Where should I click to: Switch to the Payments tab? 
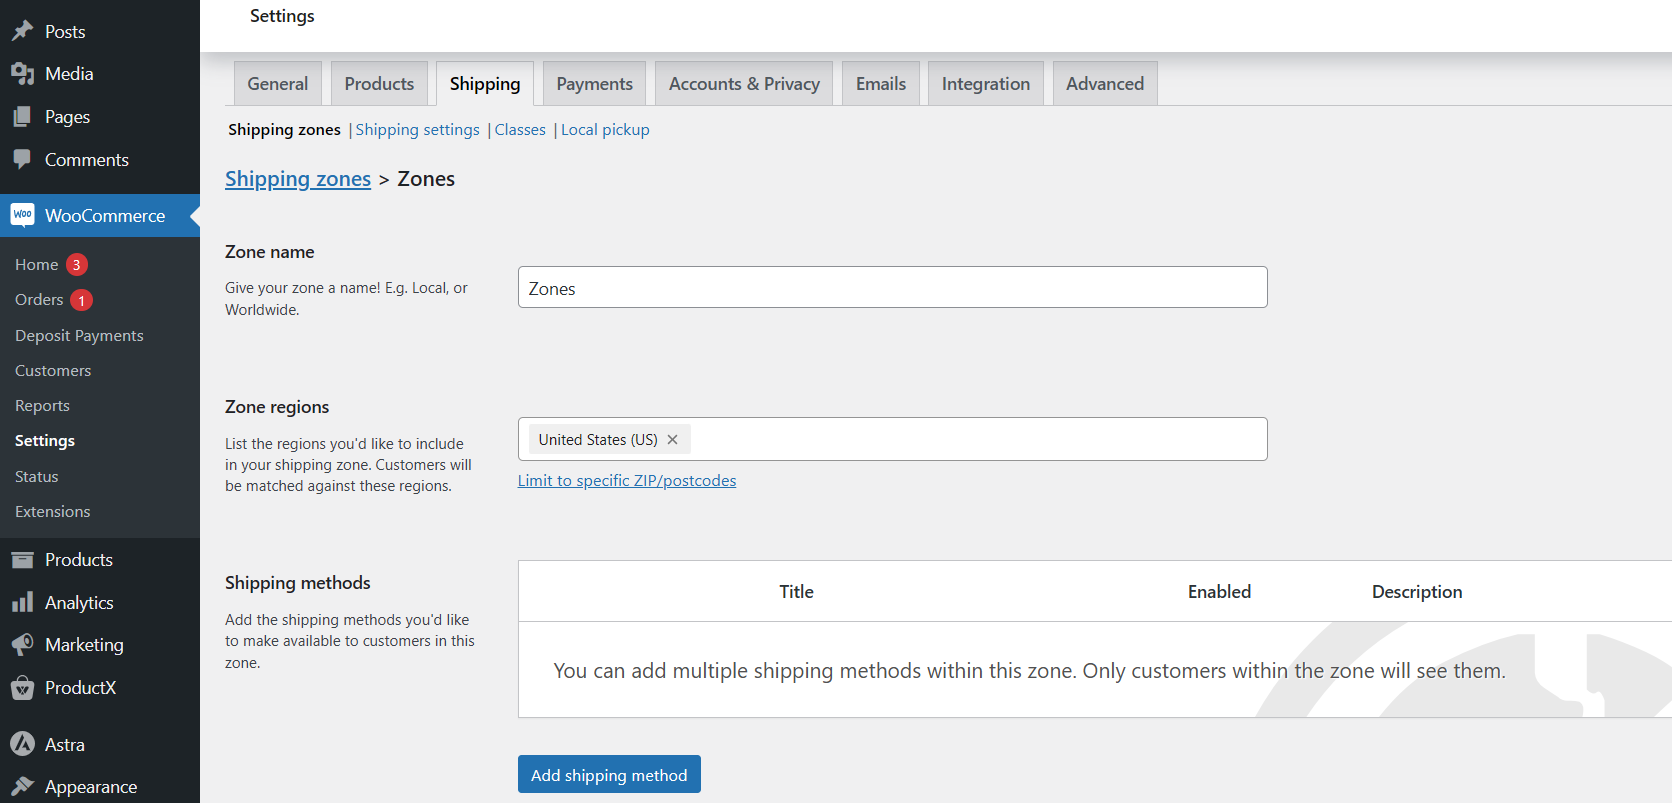tap(595, 84)
